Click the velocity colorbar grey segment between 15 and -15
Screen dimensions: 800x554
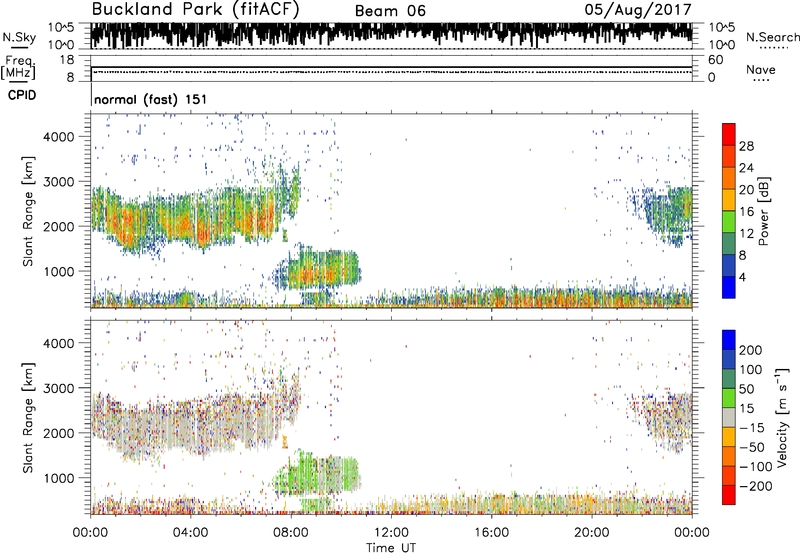click(729, 418)
